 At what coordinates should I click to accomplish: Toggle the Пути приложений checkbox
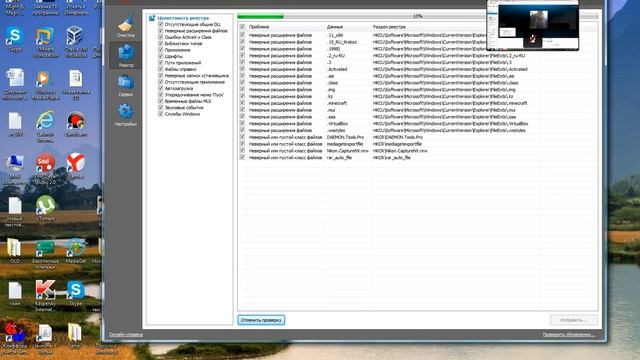click(161, 62)
